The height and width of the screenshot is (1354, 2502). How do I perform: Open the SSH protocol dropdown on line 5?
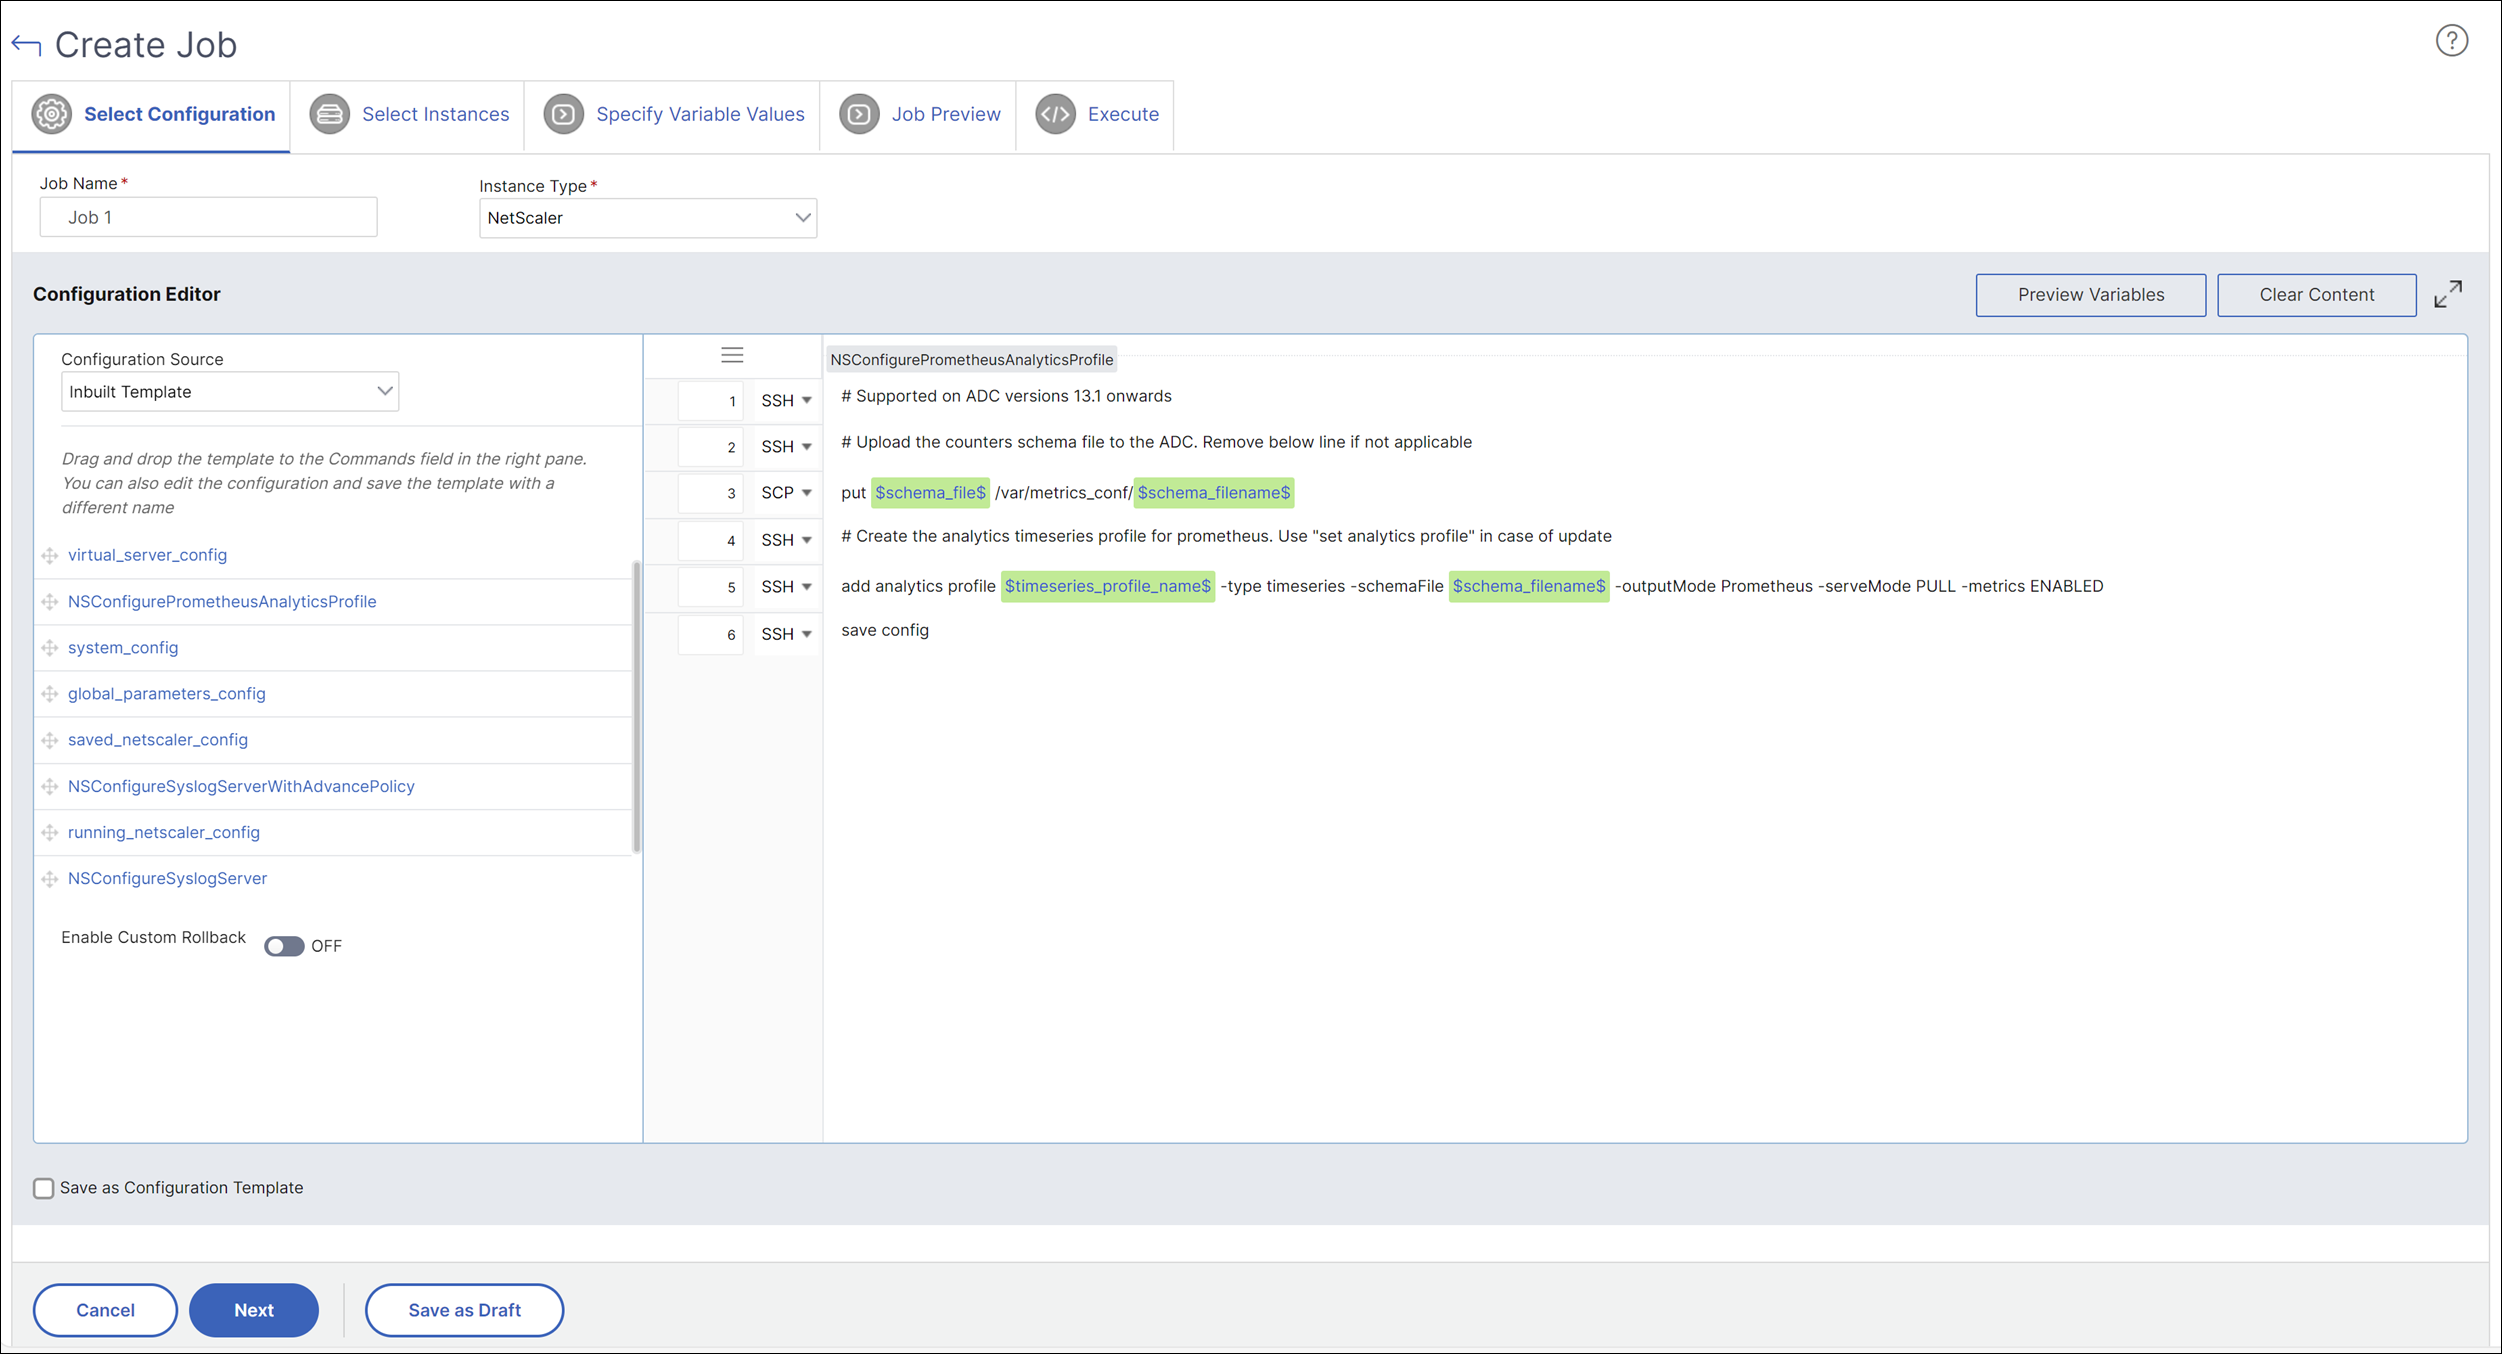(786, 587)
